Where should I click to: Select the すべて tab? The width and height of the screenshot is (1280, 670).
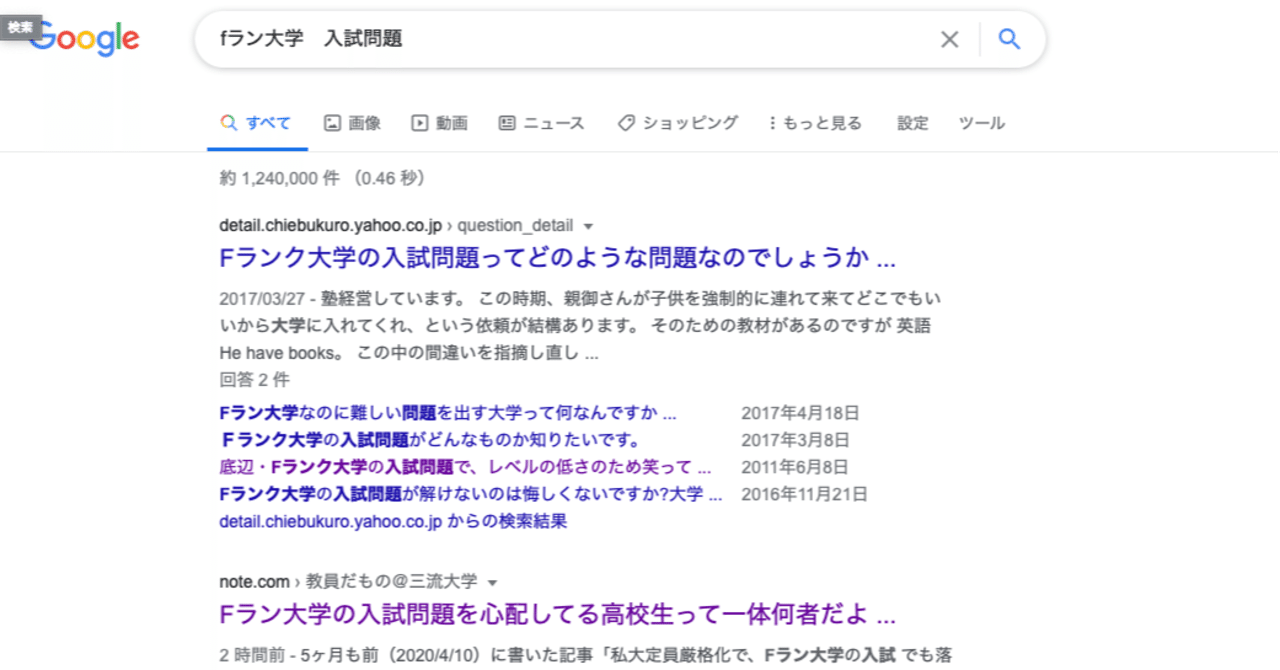256,123
